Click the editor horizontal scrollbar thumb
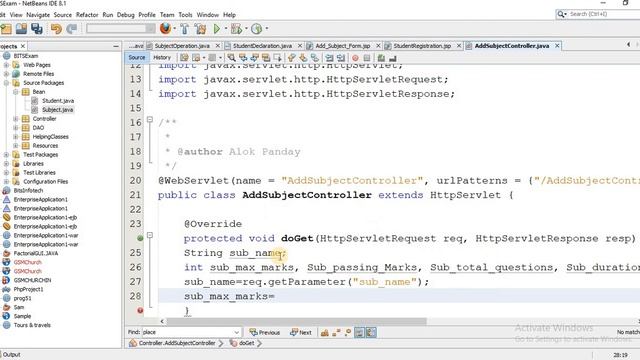Image resolution: width=640 pixels, height=360 pixels. coord(296,321)
